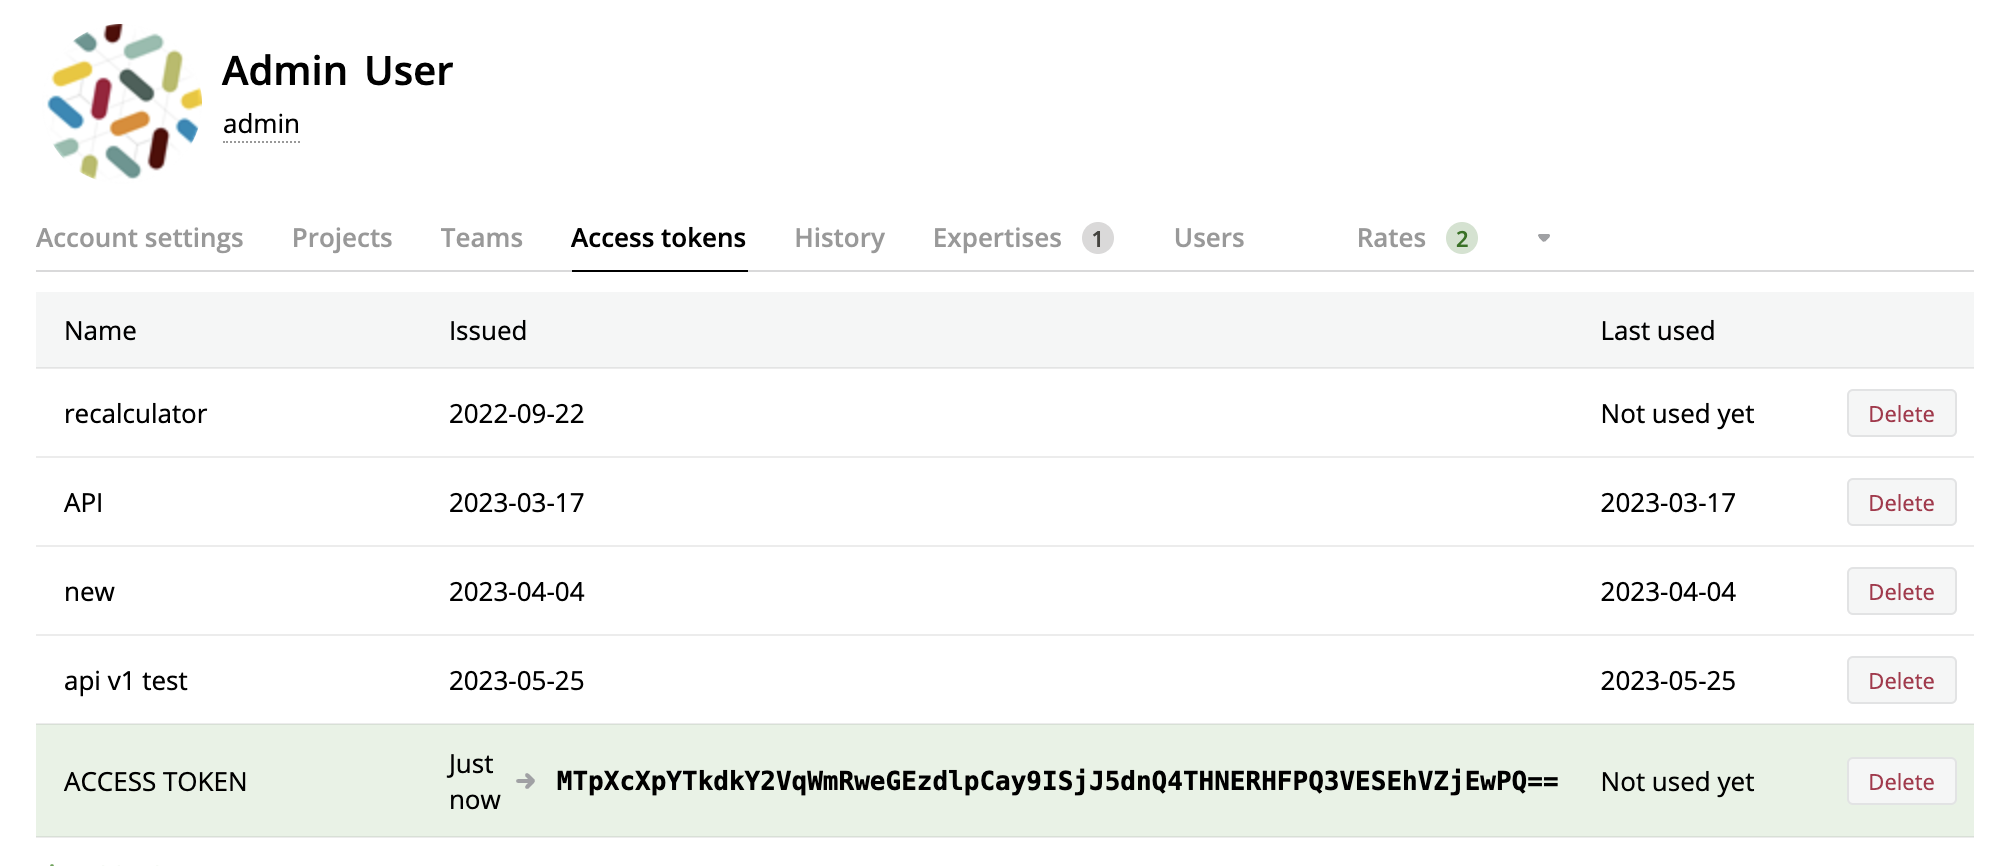This screenshot has width=1992, height=866.
Task: Sort the table by the Issued column
Action: pyautogui.click(x=487, y=330)
